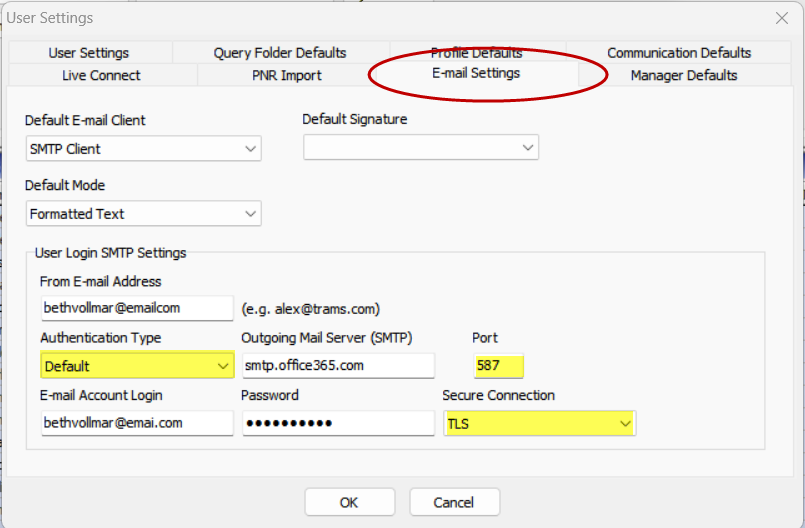Switch to the User Settings tab
The height and width of the screenshot is (528, 805).
pyautogui.click(x=88, y=53)
